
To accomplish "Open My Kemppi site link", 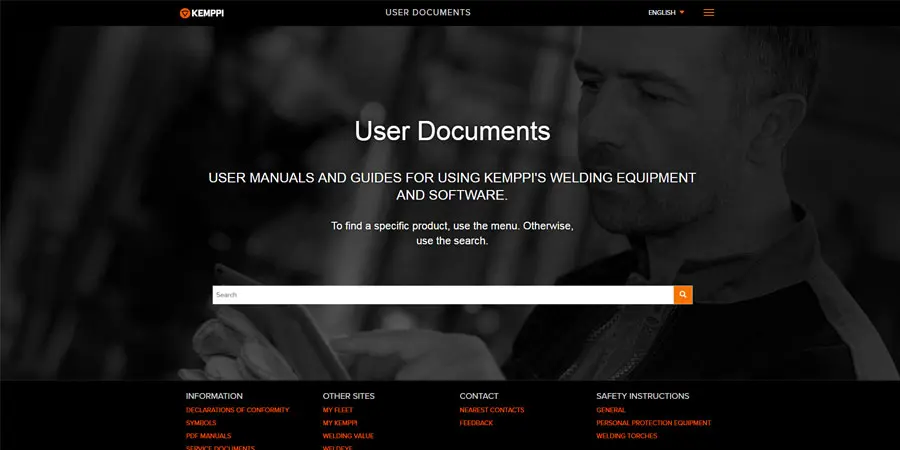I will point(340,423).
